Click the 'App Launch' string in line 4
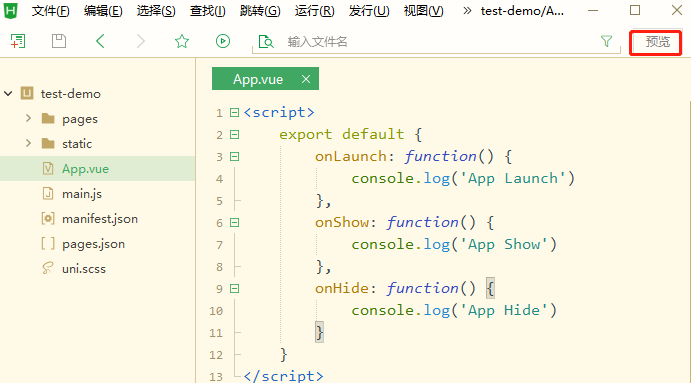691x383 pixels. (513, 178)
